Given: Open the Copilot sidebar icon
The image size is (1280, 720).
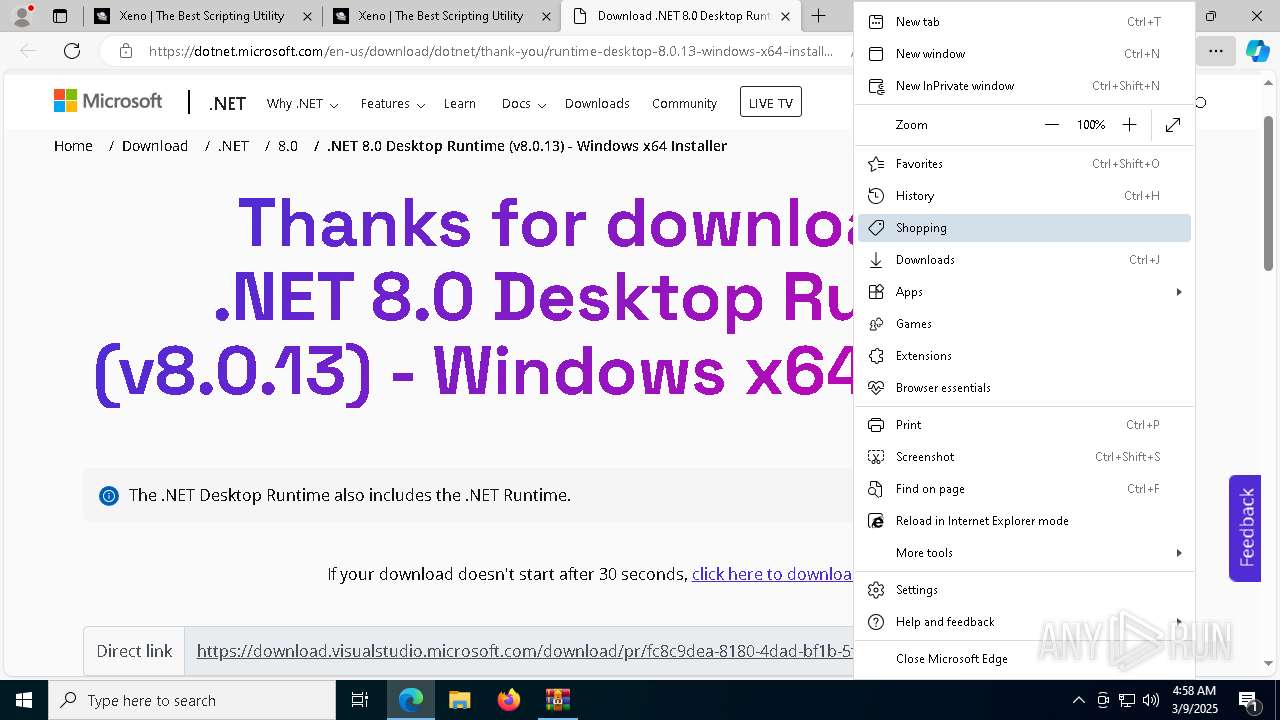Looking at the screenshot, I should (1257, 51).
